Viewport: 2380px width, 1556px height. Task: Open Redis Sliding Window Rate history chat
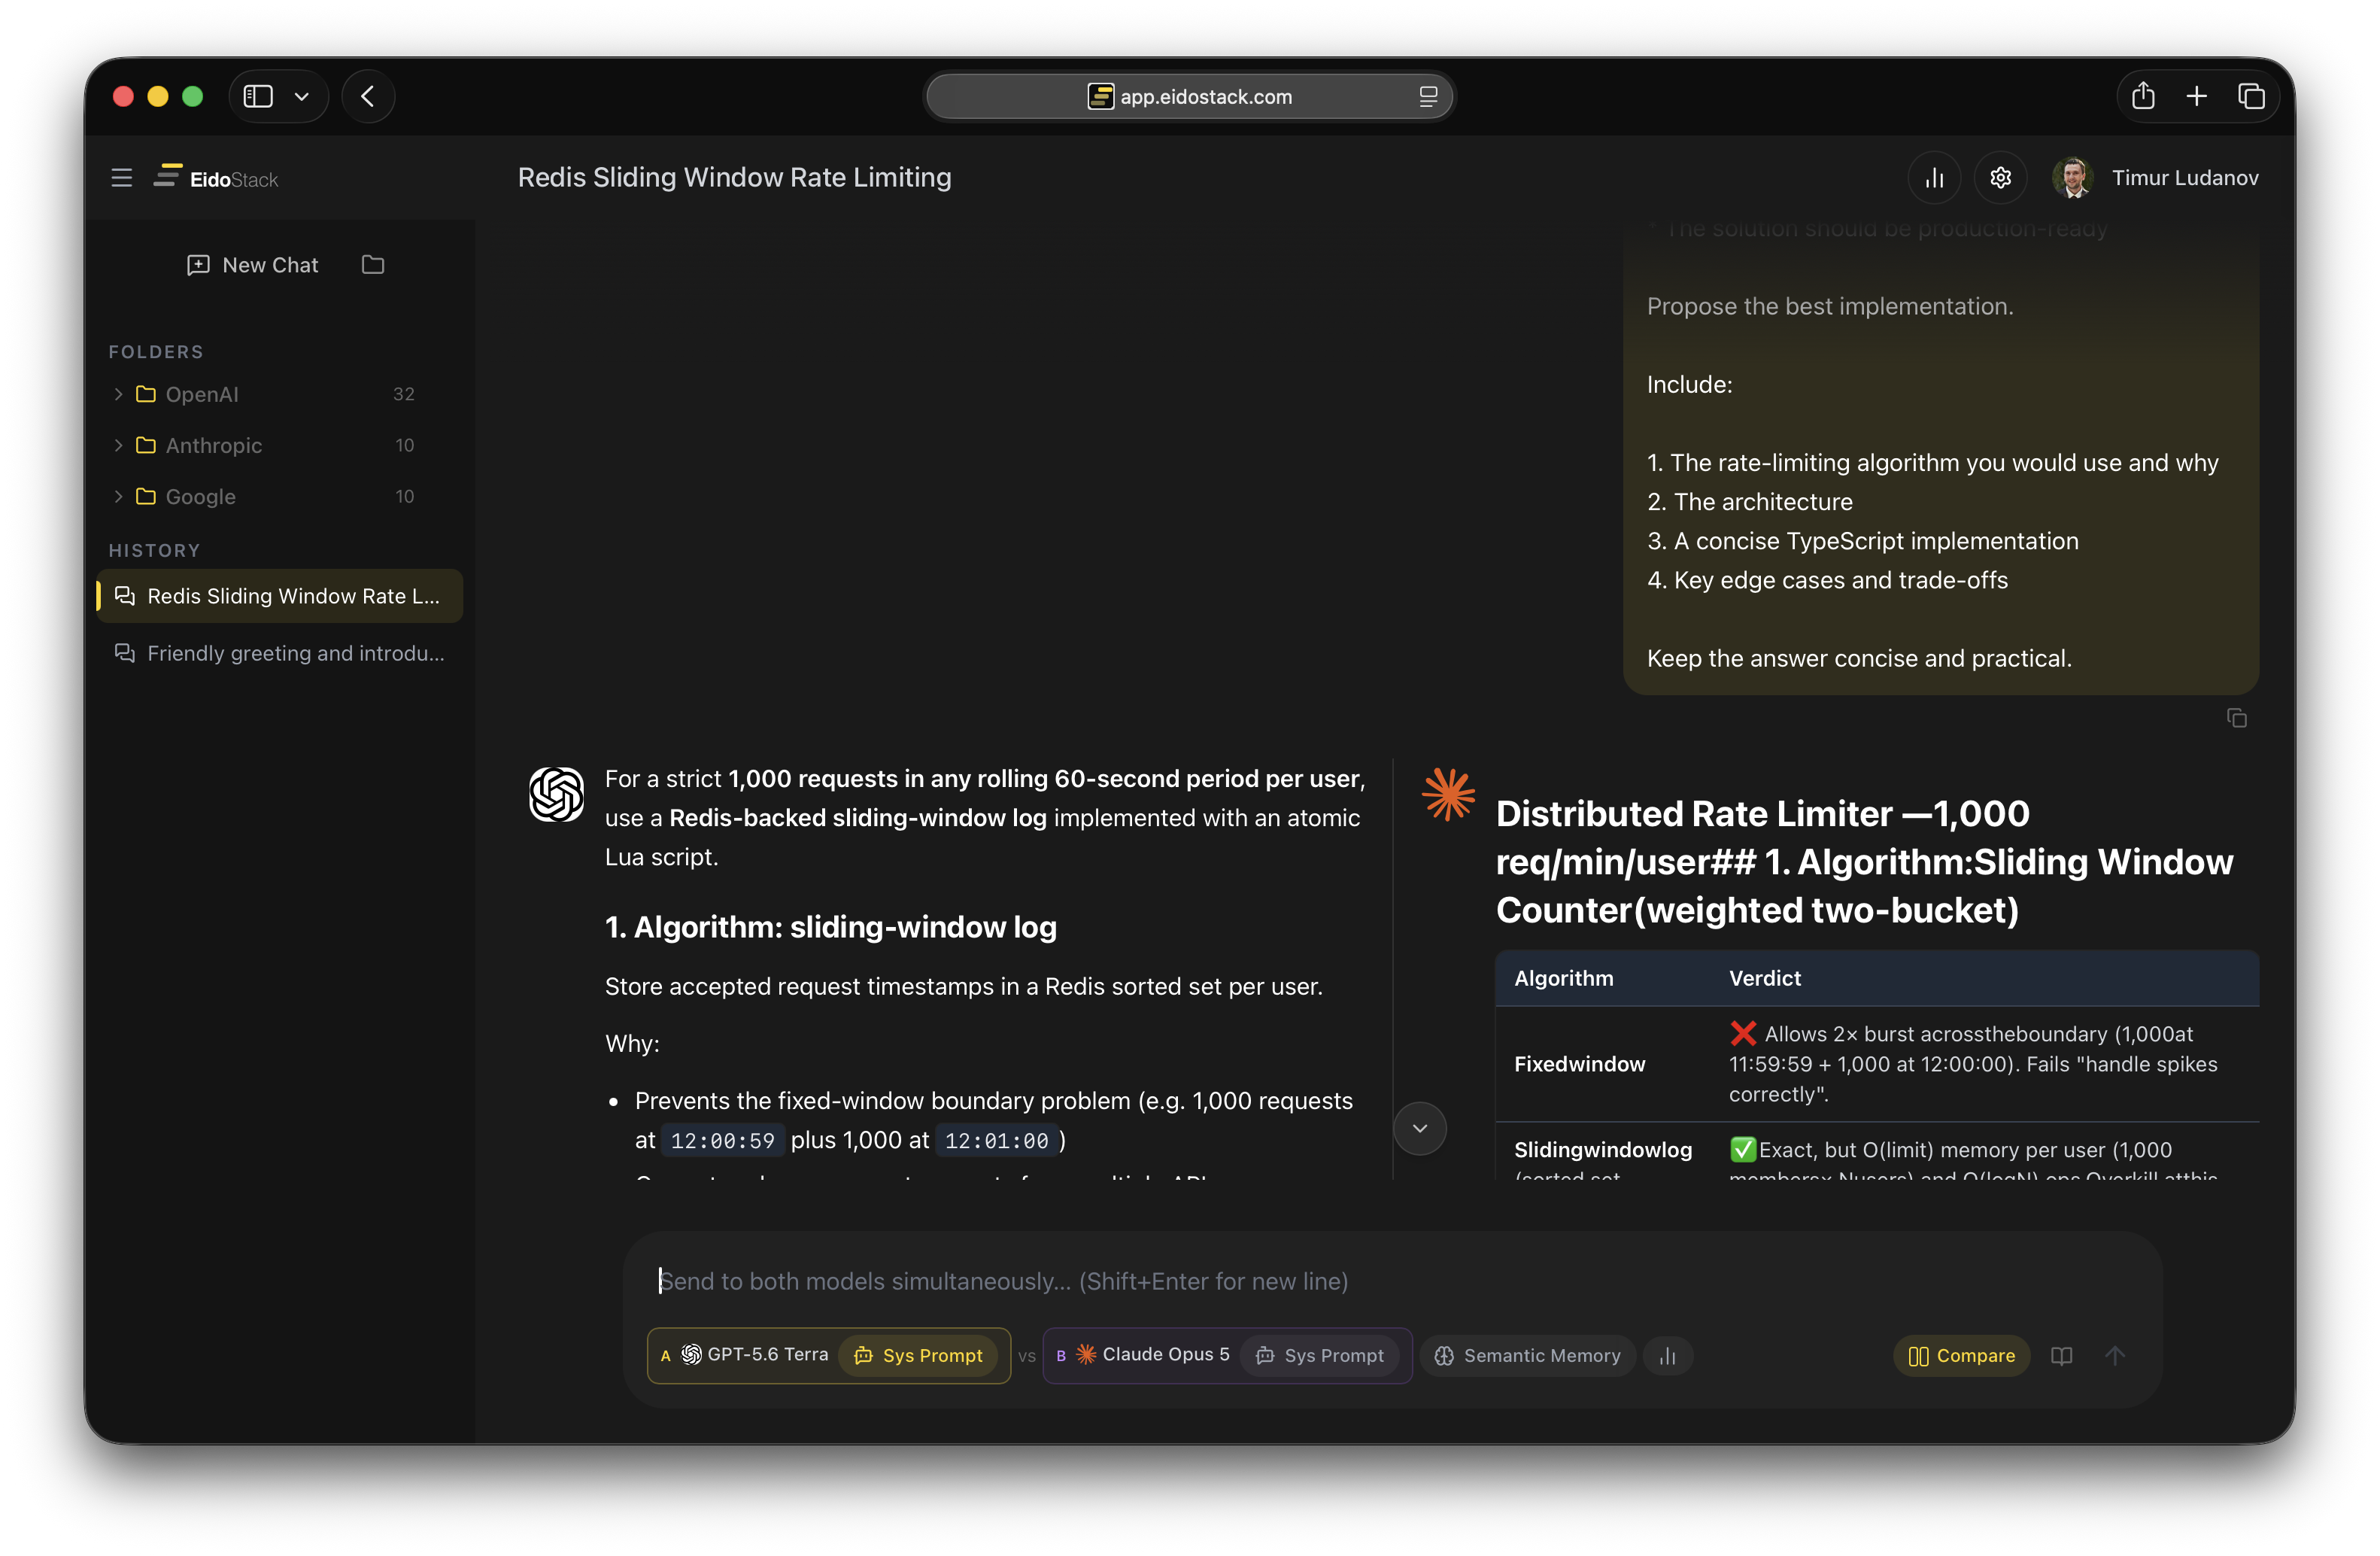coord(280,596)
